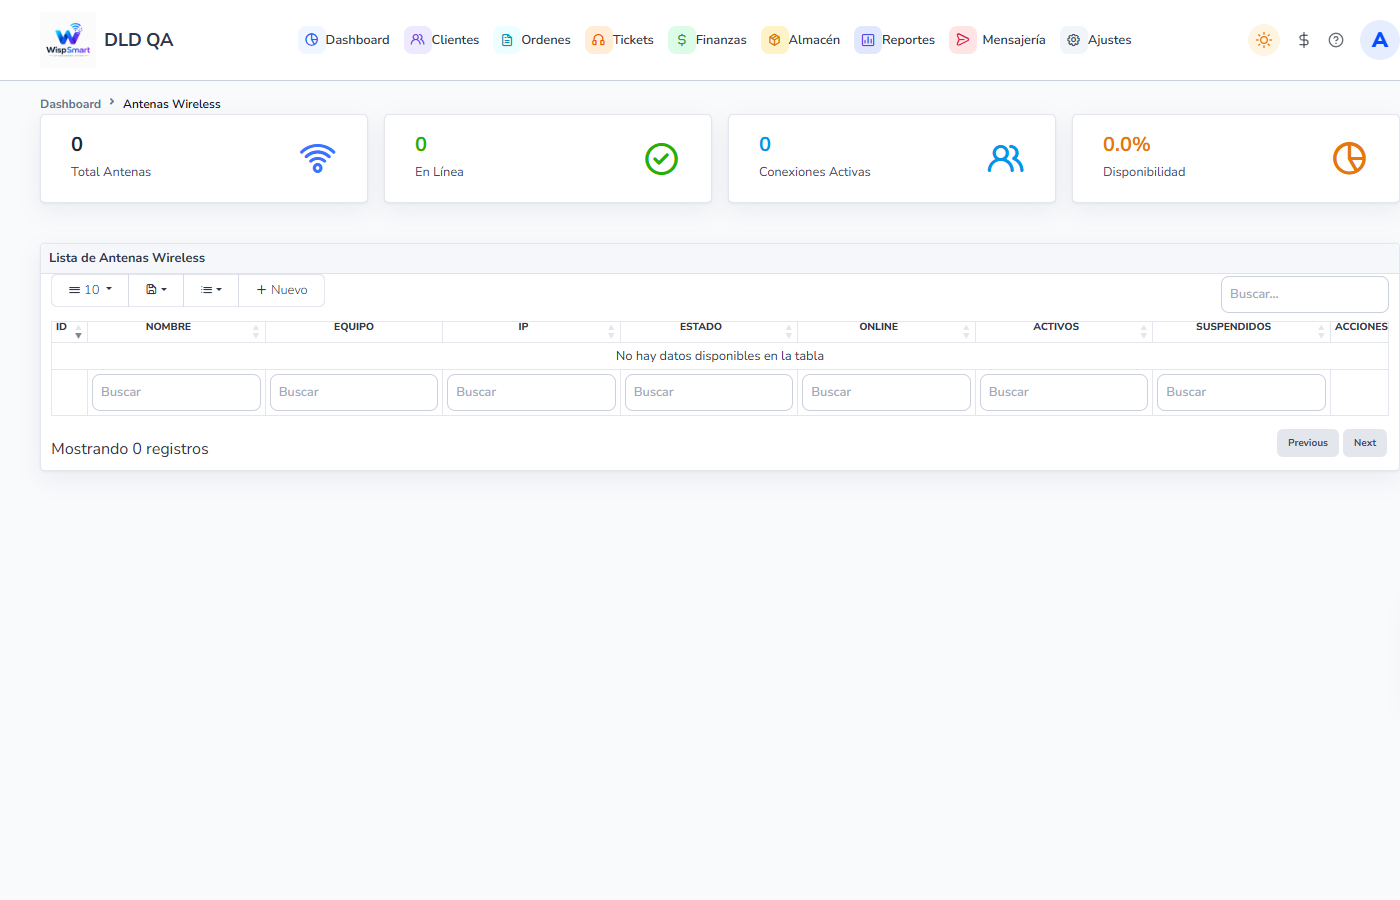Click the EQUIPO column Buscar filter field
Viewport: 1400px width, 900px height.
[x=354, y=392]
